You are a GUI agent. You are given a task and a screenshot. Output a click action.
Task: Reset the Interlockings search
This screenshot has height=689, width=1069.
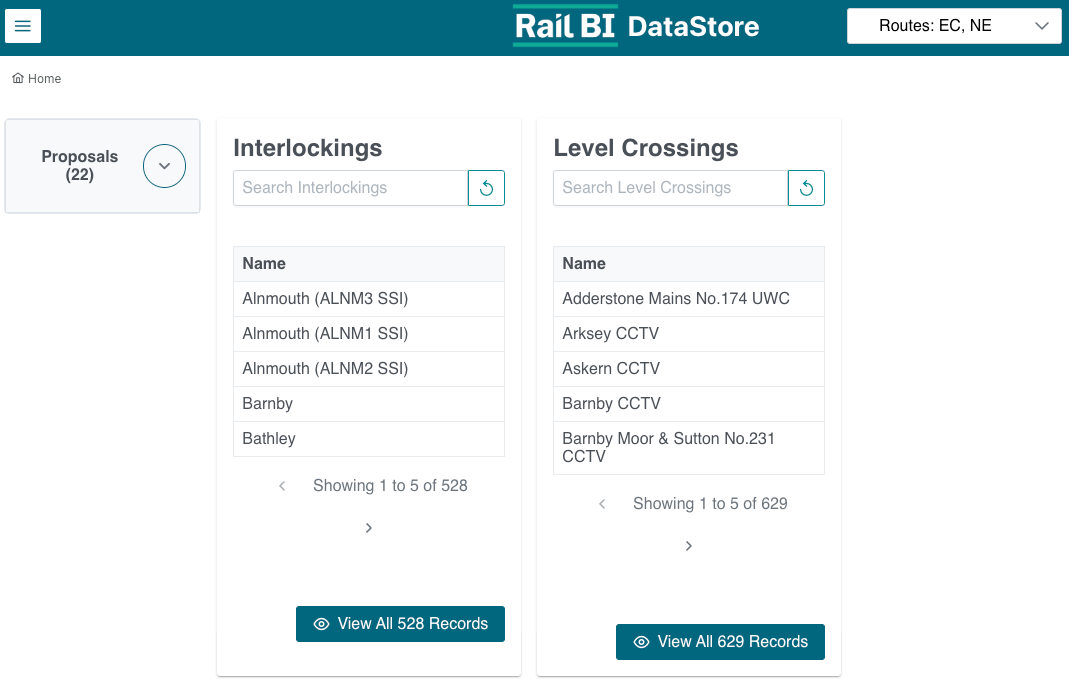(x=486, y=188)
